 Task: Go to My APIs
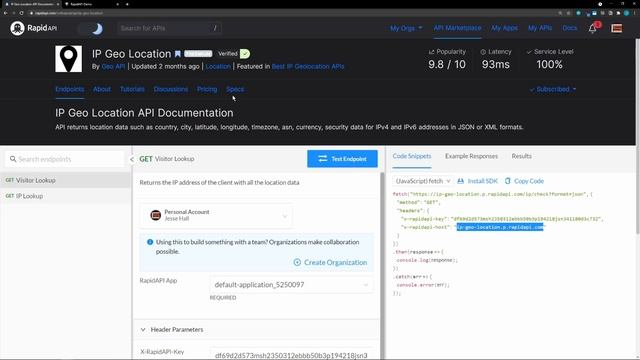(x=540, y=28)
